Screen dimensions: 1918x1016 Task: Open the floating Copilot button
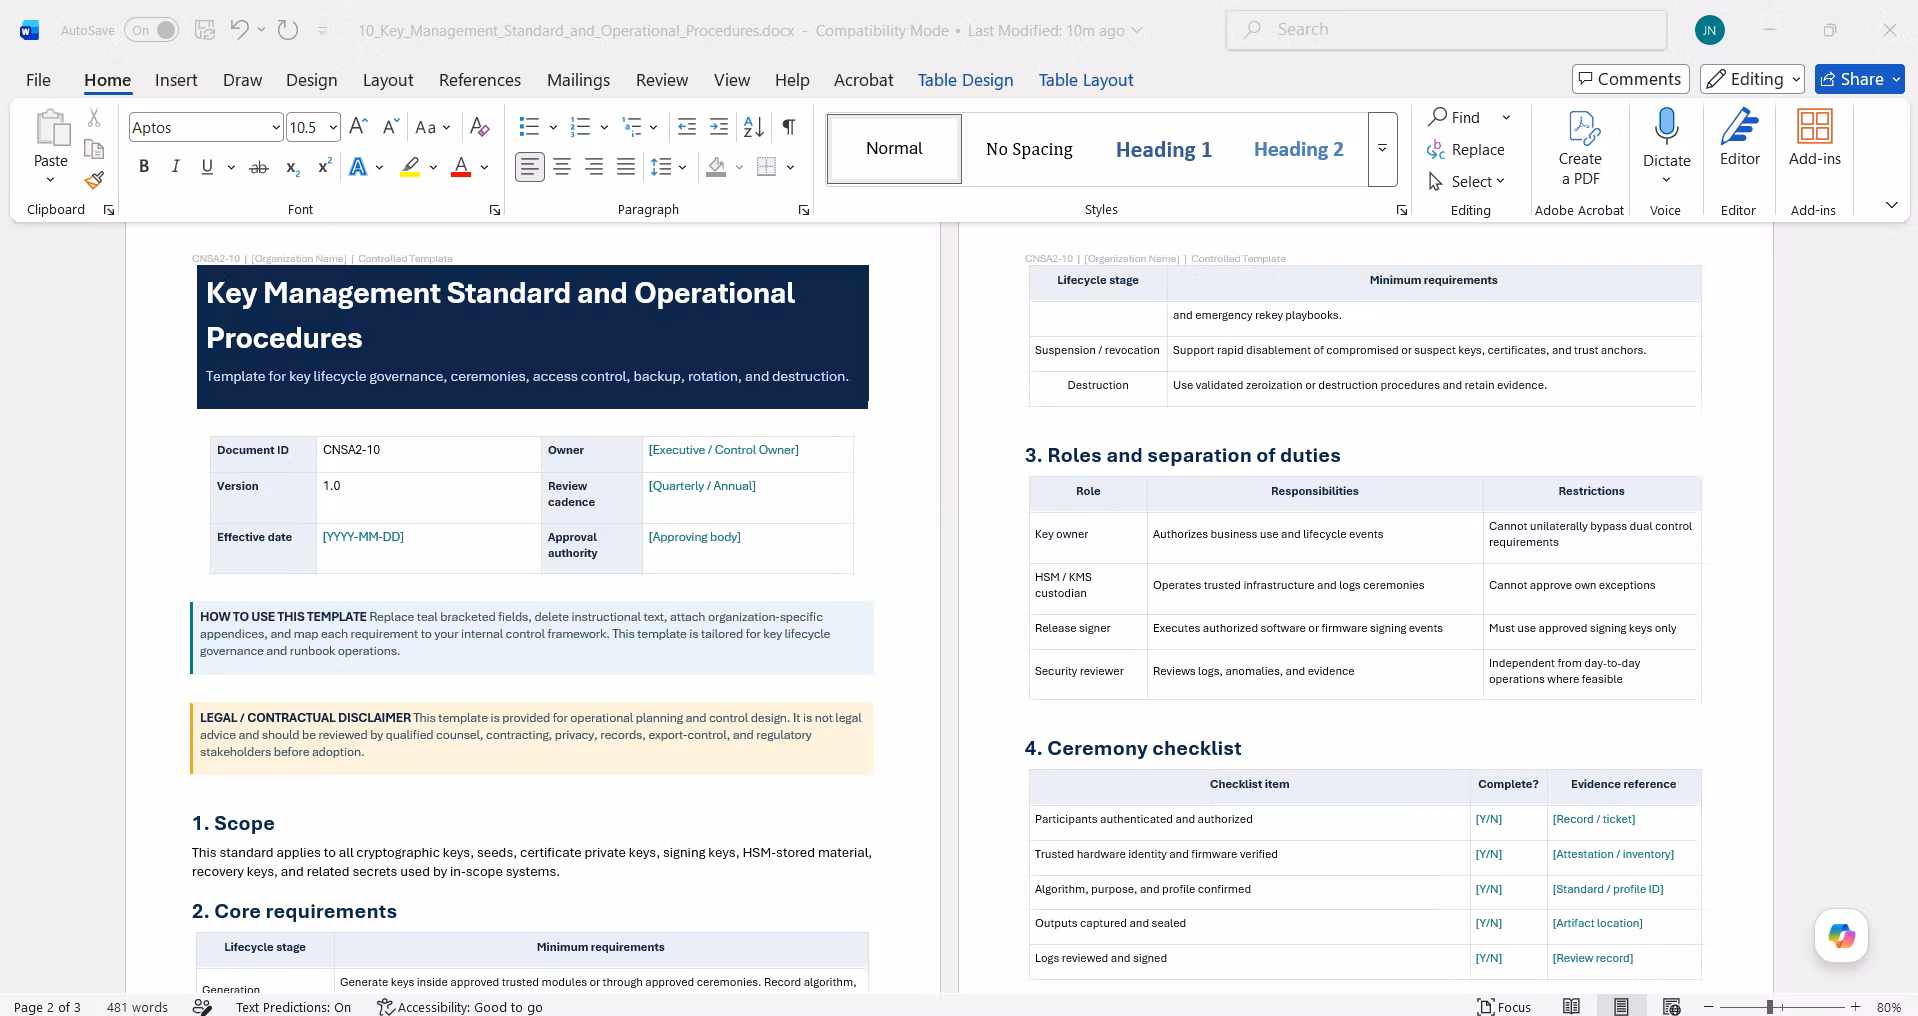pyautogui.click(x=1841, y=936)
